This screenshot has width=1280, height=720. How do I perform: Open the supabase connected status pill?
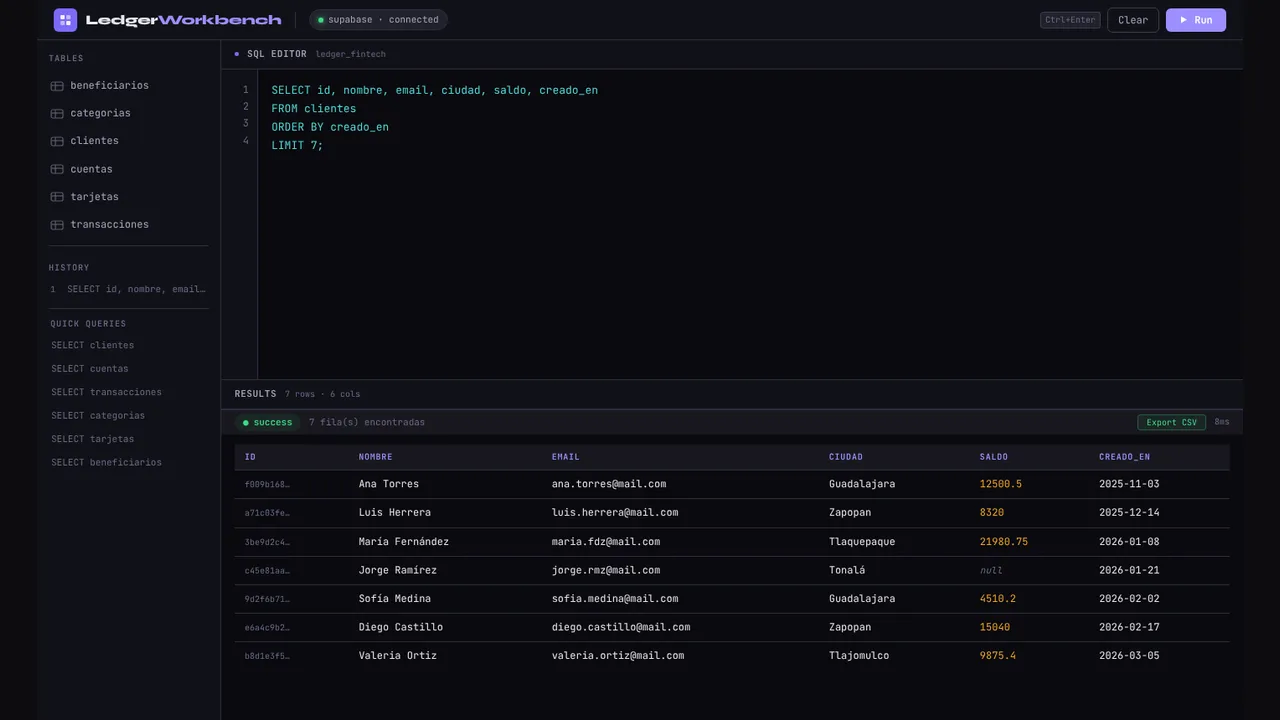click(378, 20)
